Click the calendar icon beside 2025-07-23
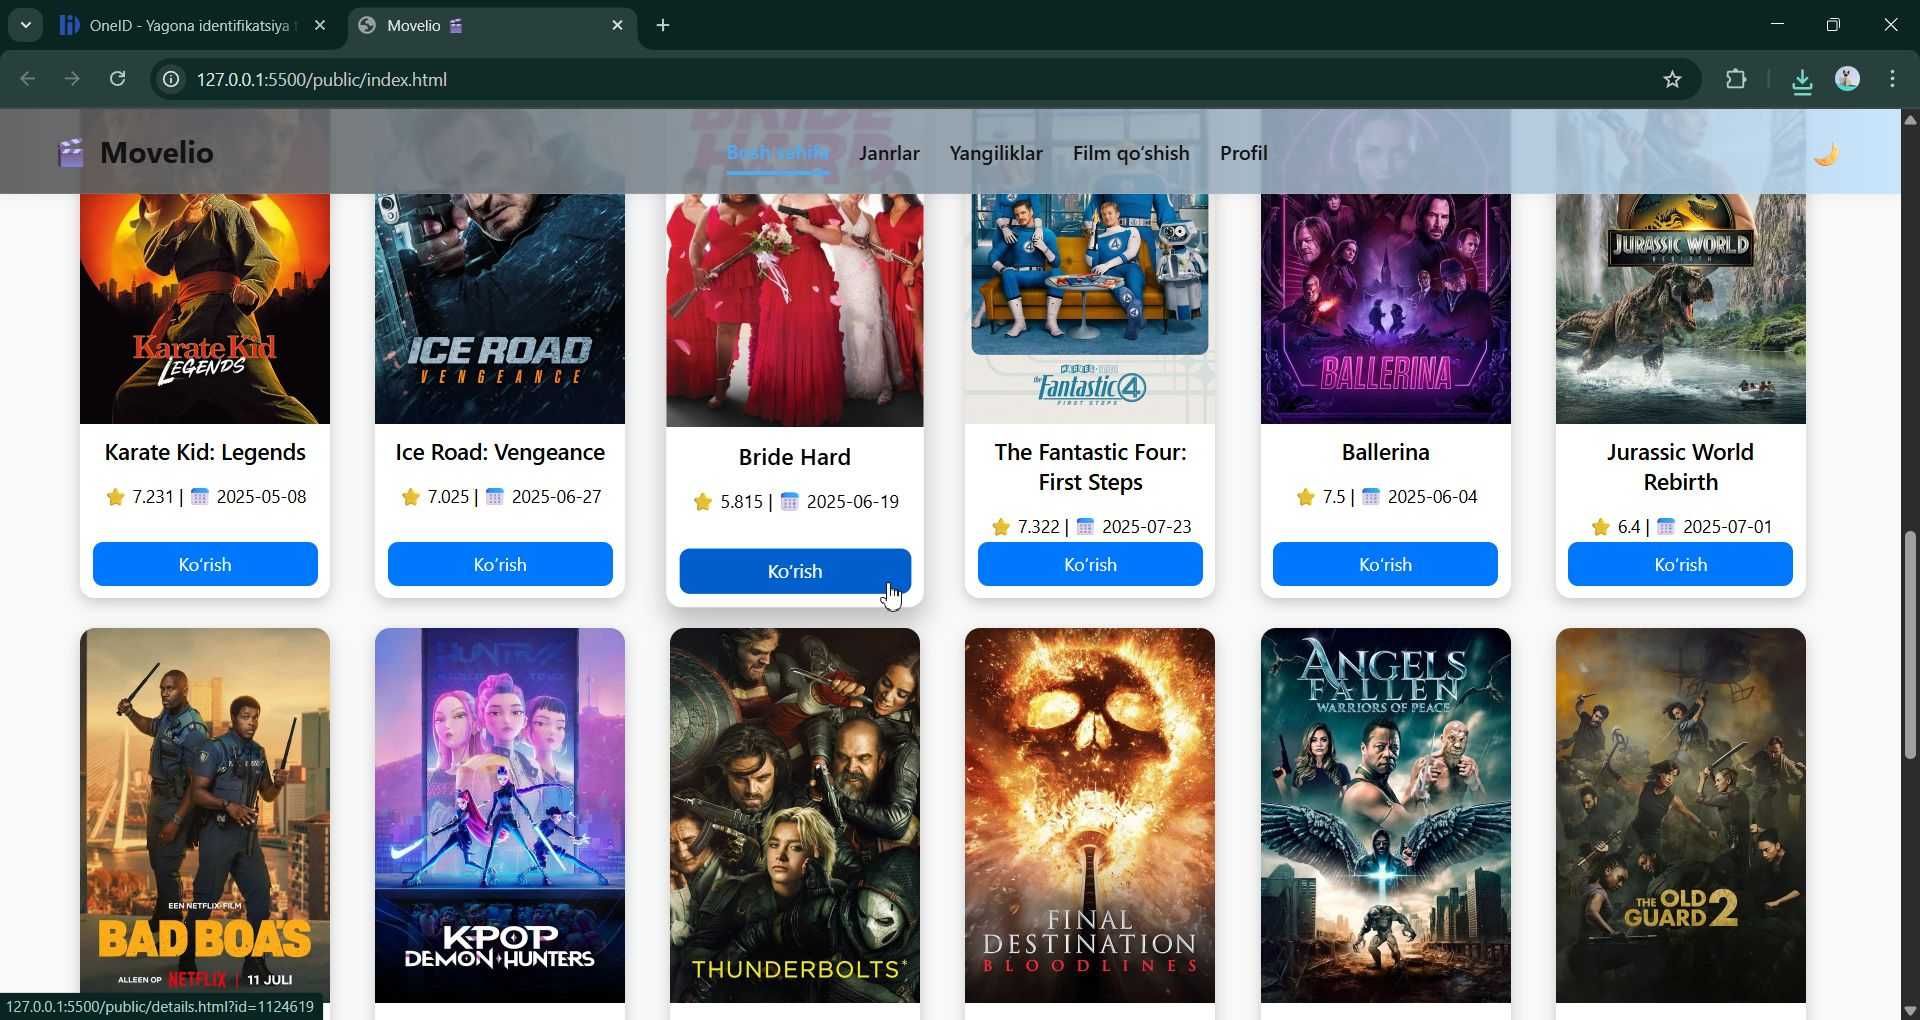Image resolution: width=1920 pixels, height=1020 pixels. coord(1085,527)
